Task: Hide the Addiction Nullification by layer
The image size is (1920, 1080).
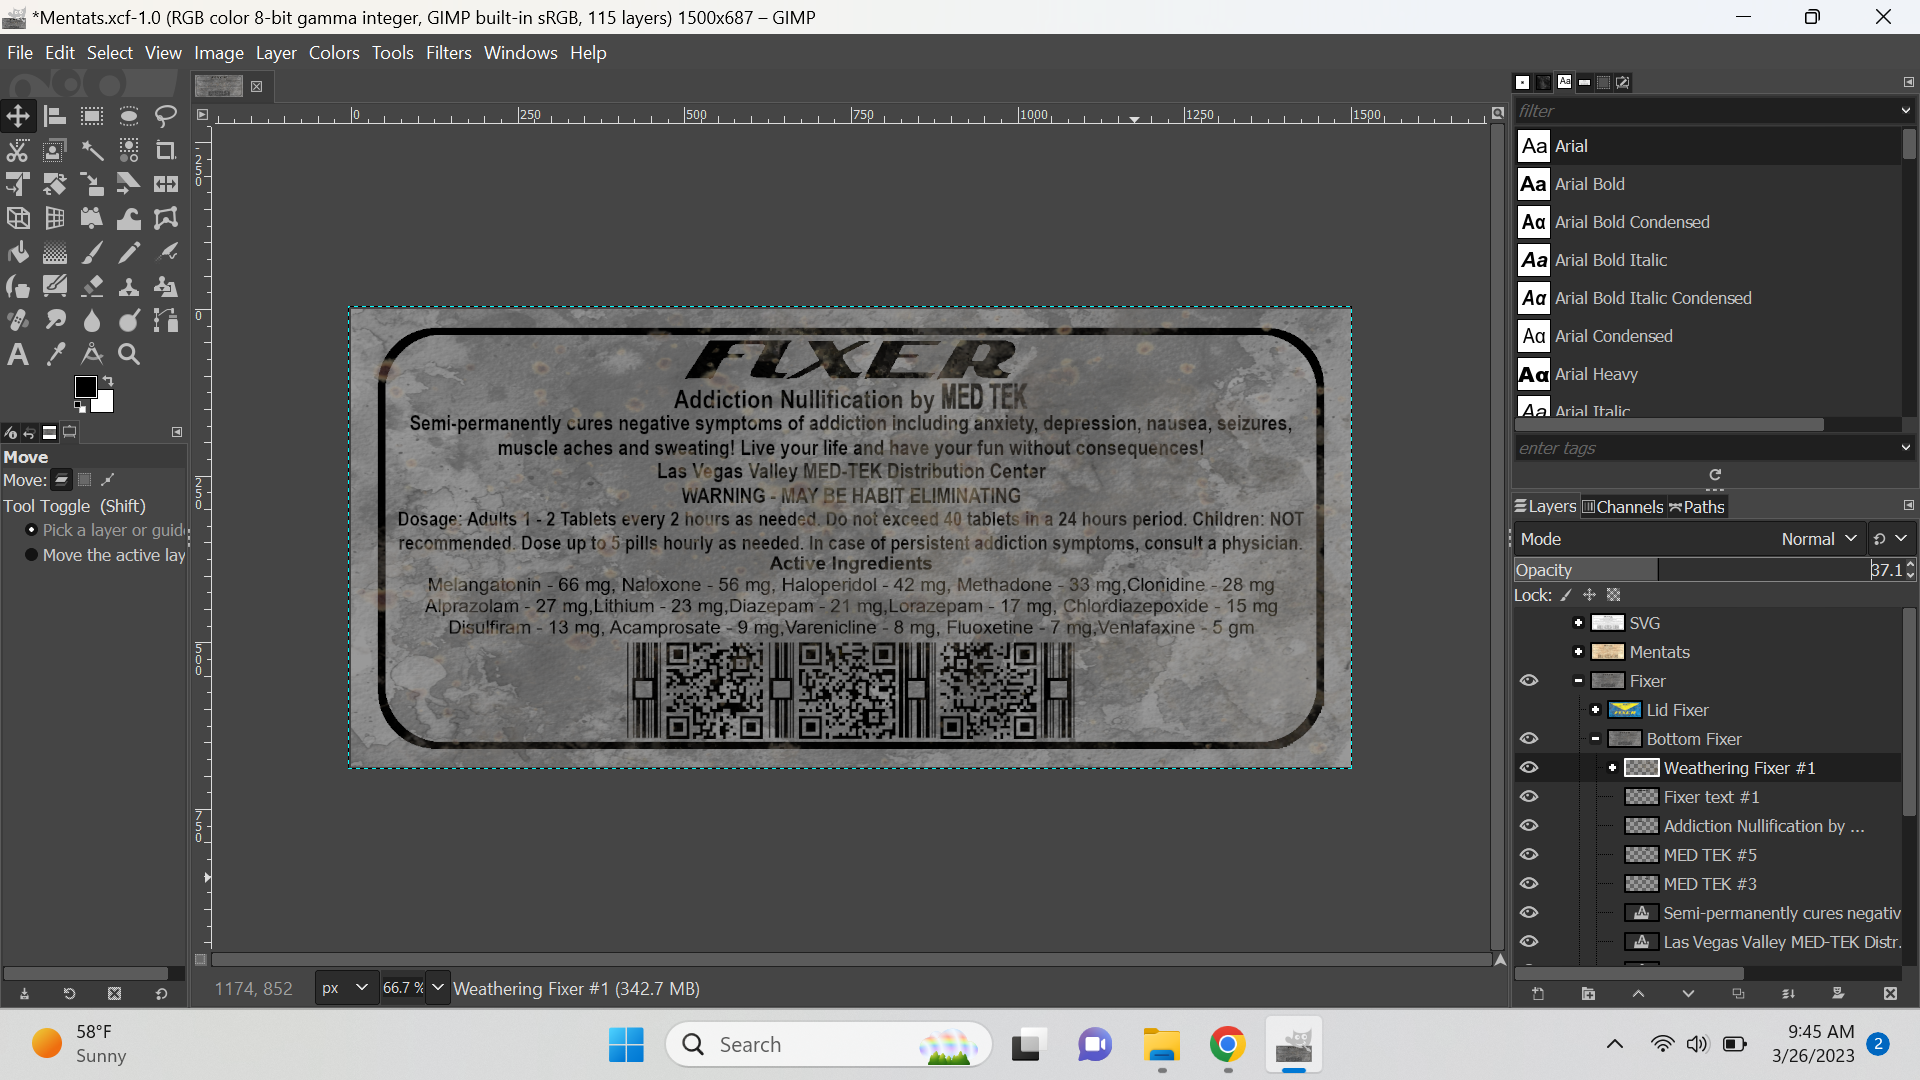Action: point(1529,826)
